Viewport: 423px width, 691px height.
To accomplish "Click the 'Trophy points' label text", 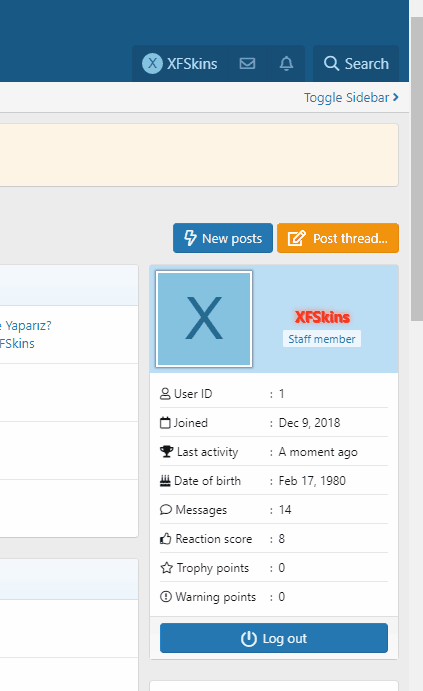I will [x=213, y=568].
